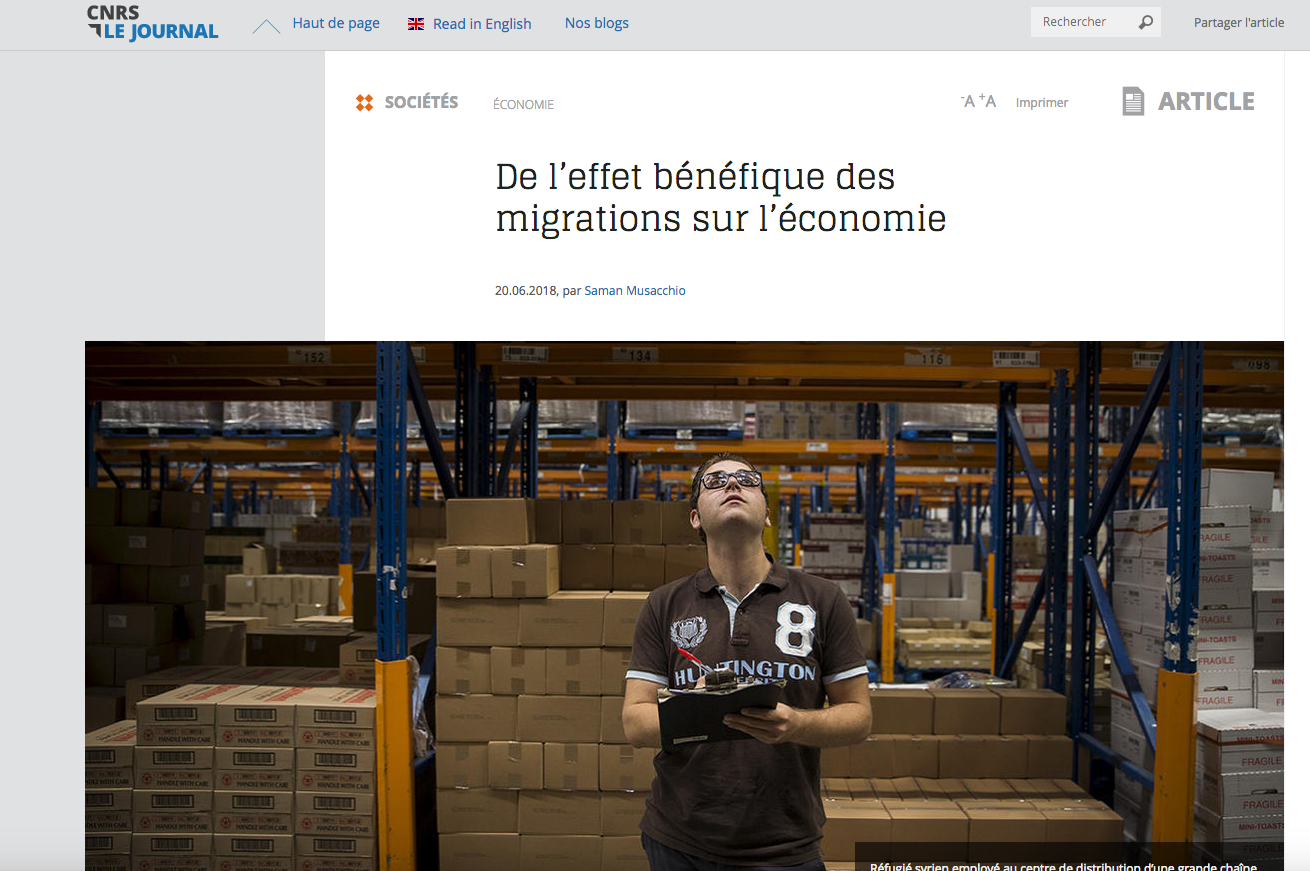
Task: Jump to top via Haut de page link
Action: pyautogui.click(x=336, y=23)
